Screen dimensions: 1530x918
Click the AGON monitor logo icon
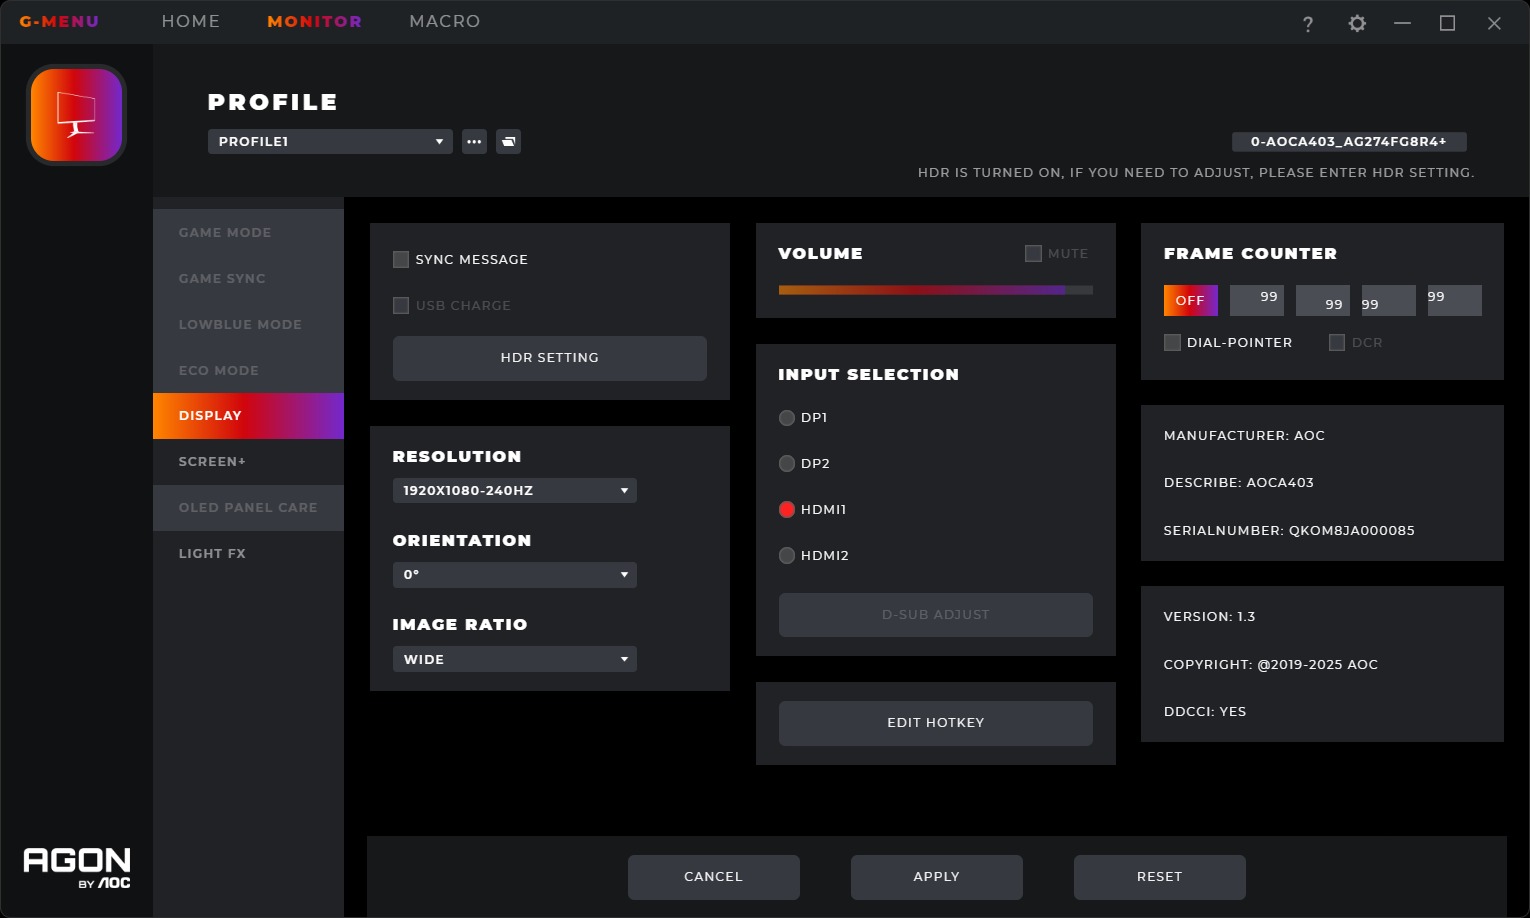76,115
